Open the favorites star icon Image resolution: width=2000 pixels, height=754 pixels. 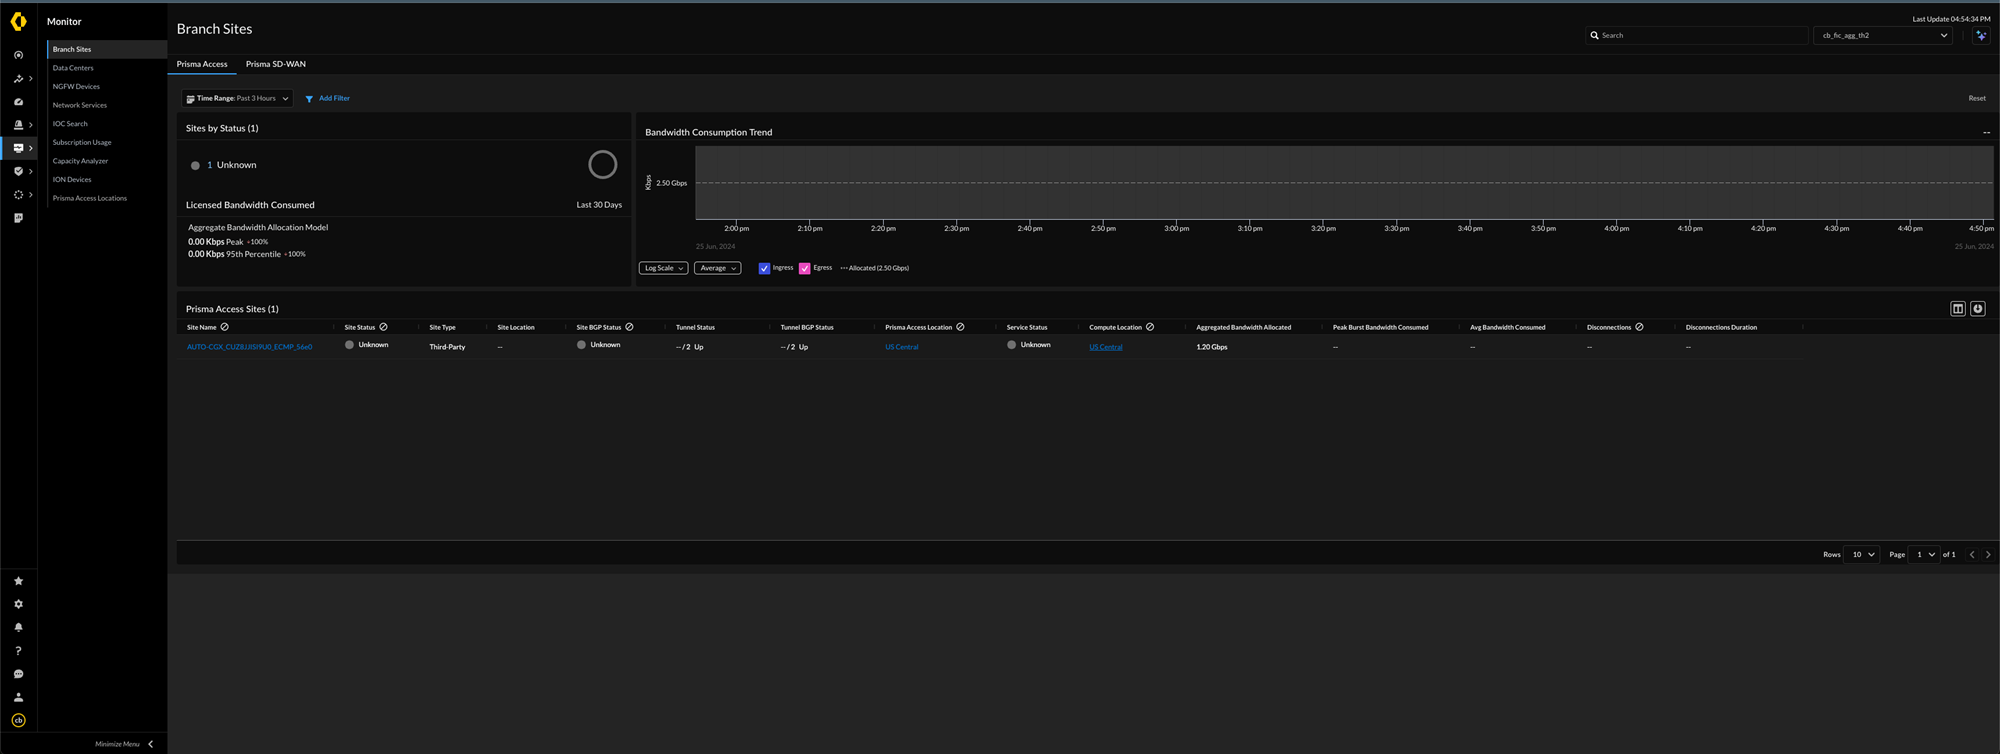(18, 581)
